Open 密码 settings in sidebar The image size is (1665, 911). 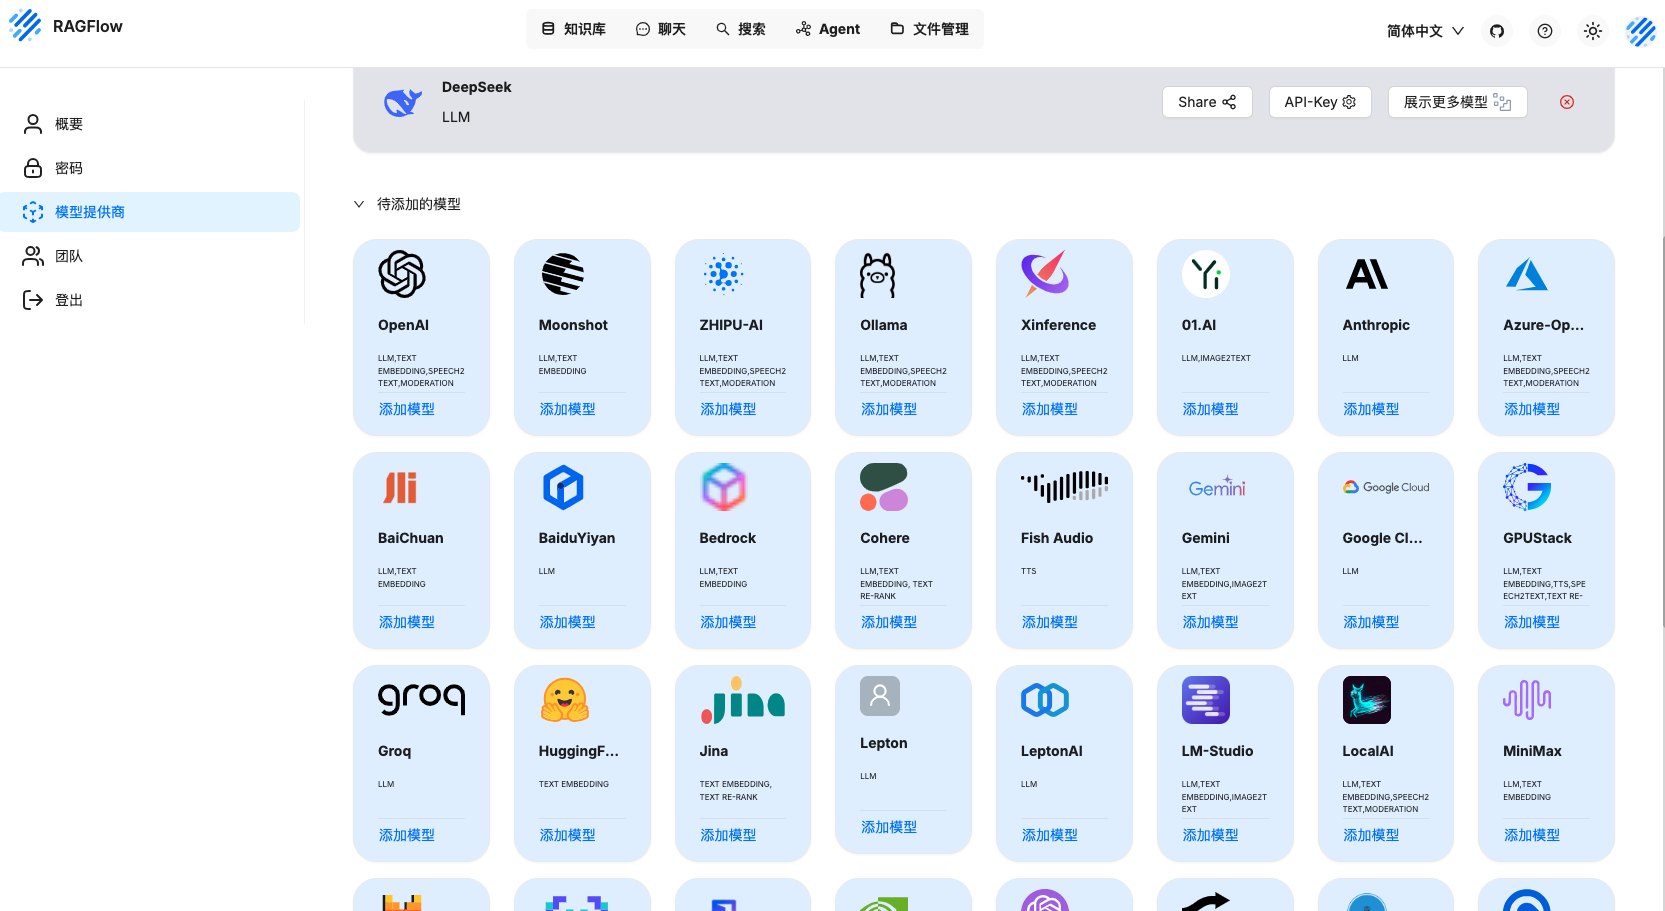pos(150,168)
